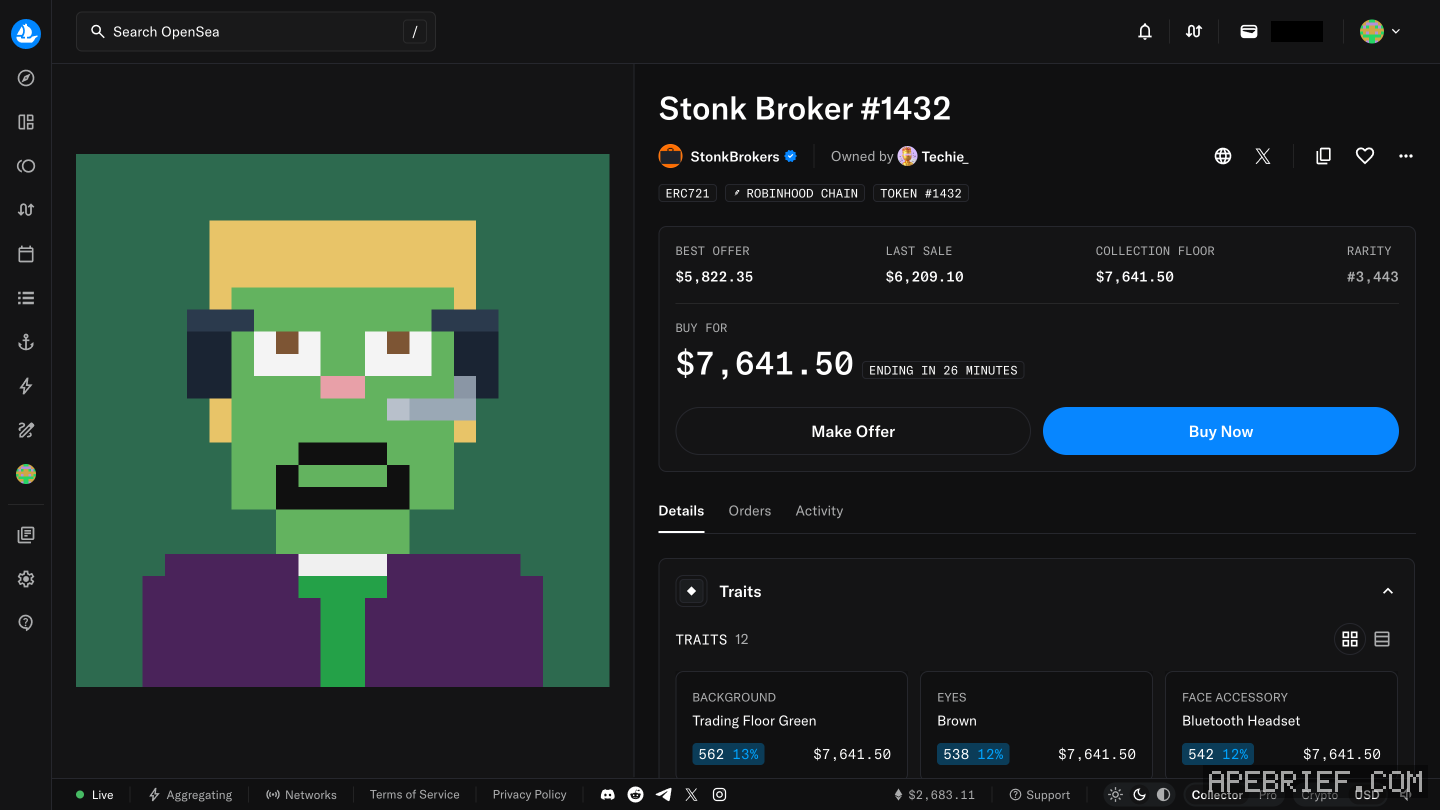1440x810 pixels.
Task: Favorite this item with the heart icon
Action: click(1365, 156)
